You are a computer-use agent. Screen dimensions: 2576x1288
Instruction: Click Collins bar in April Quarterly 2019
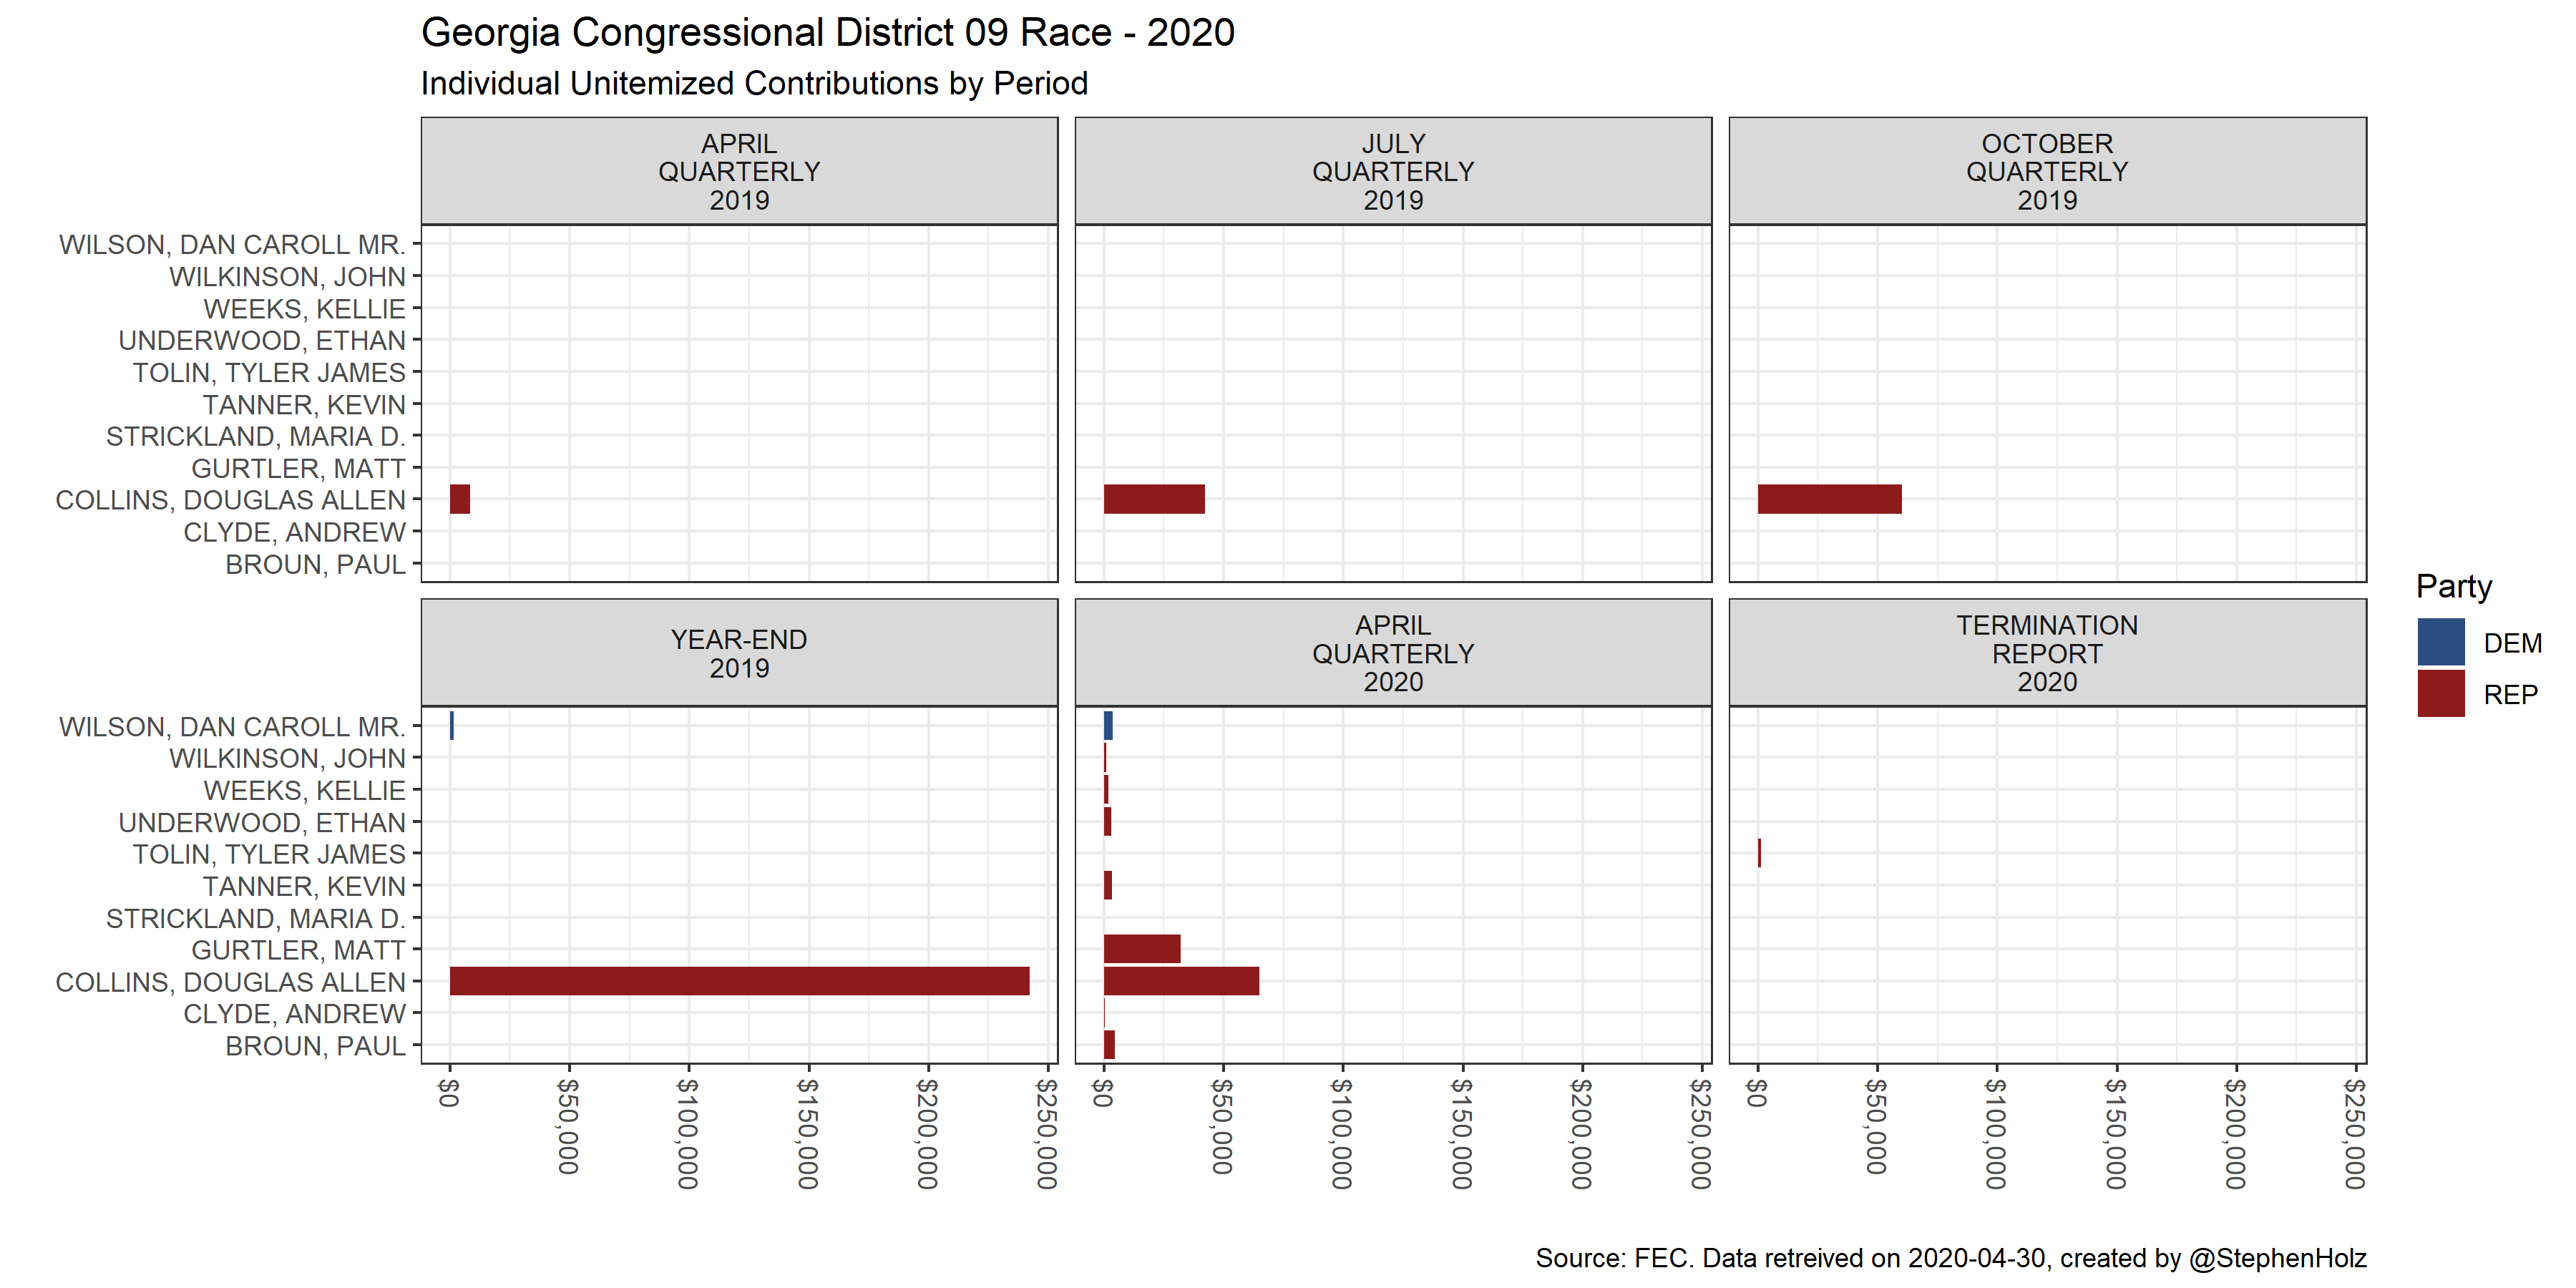click(x=460, y=499)
